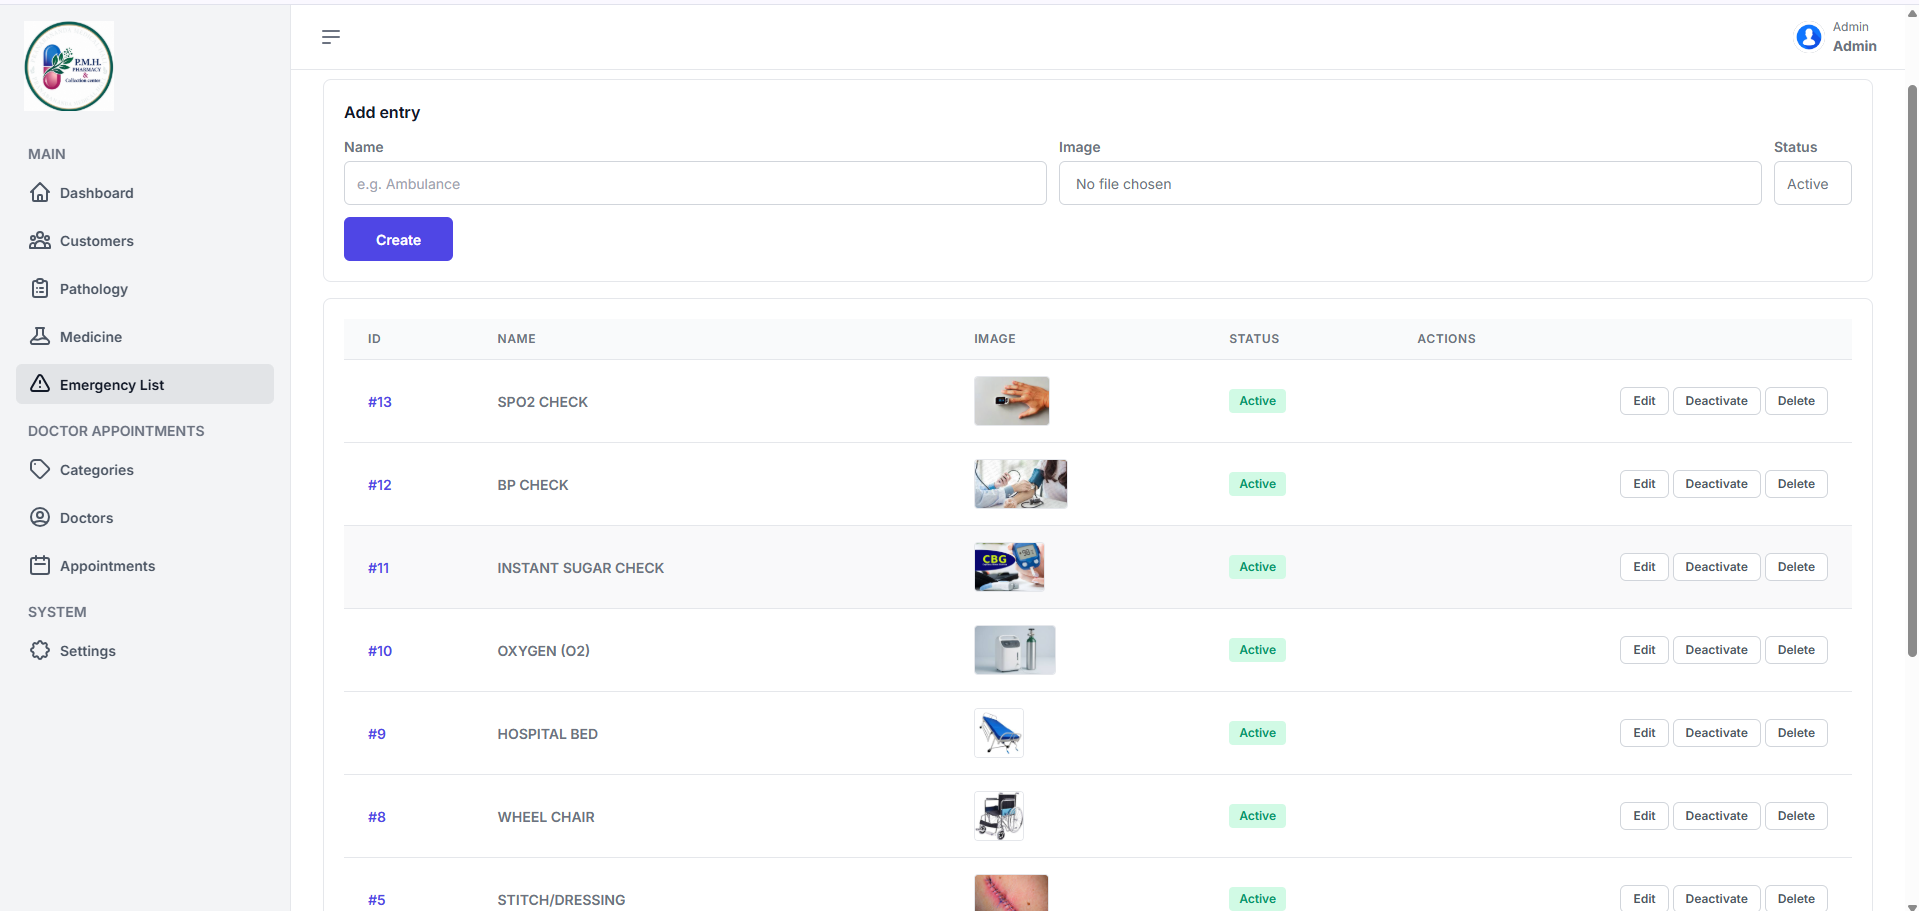The width and height of the screenshot is (1920, 912).
Task: Click the Settings gear icon
Action: coord(40,650)
